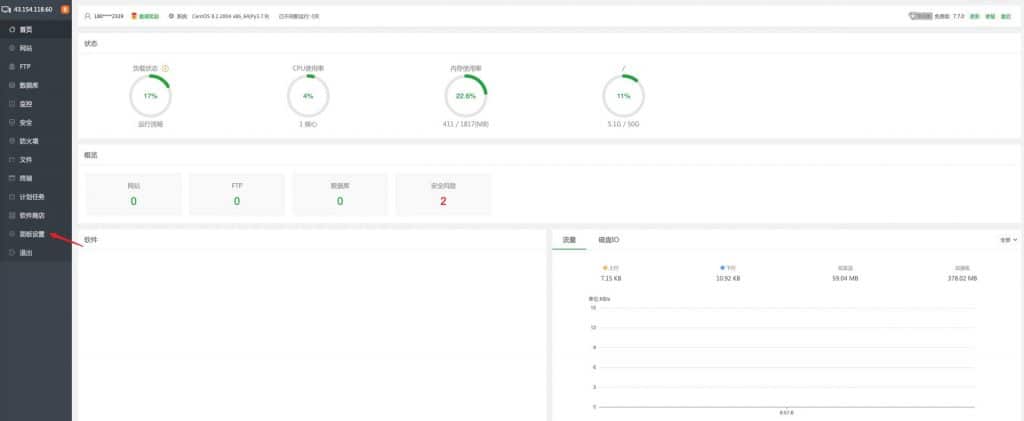Click the 负载状态 help question-mark icon
The height and width of the screenshot is (421, 1024).
pyautogui.click(x=165, y=69)
